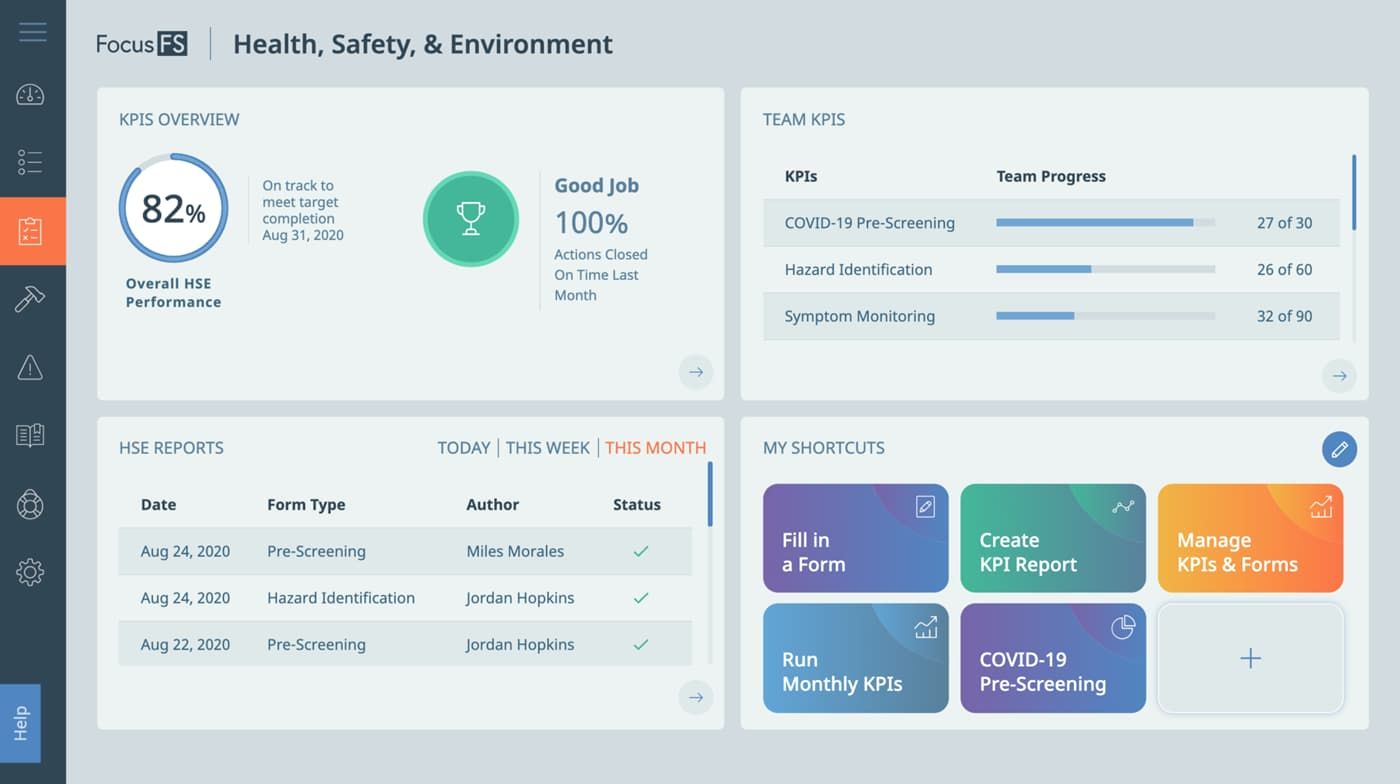Screen dimensions: 1400x784
Task: Expand KPIS Overview with its arrow button
Action: click(695, 371)
